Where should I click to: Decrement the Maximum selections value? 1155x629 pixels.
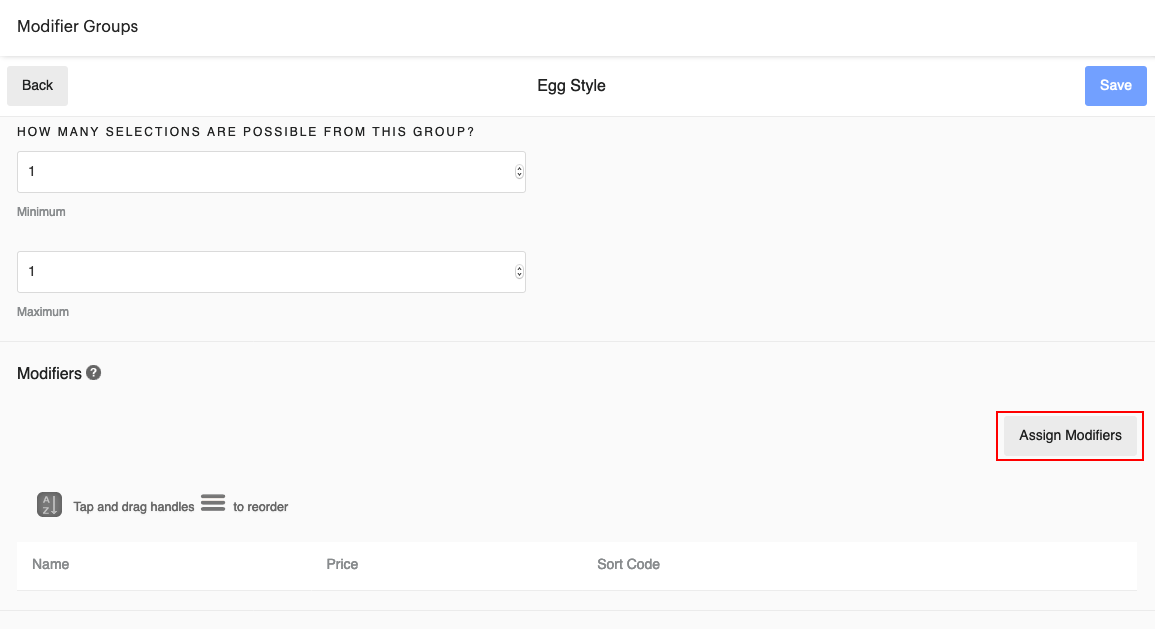pyautogui.click(x=518, y=276)
